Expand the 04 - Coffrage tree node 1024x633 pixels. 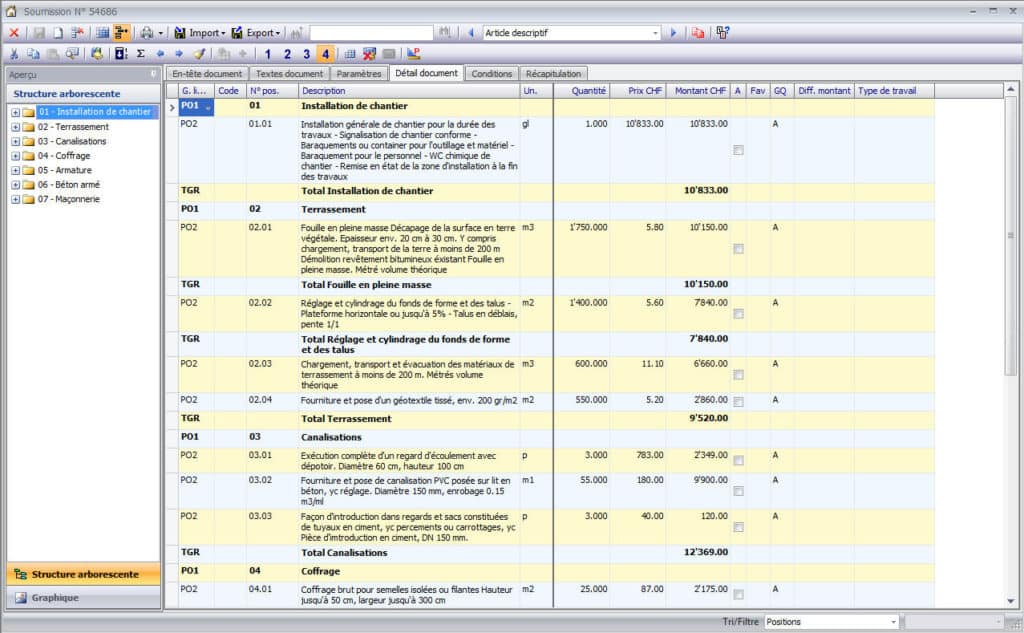[15, 155]
